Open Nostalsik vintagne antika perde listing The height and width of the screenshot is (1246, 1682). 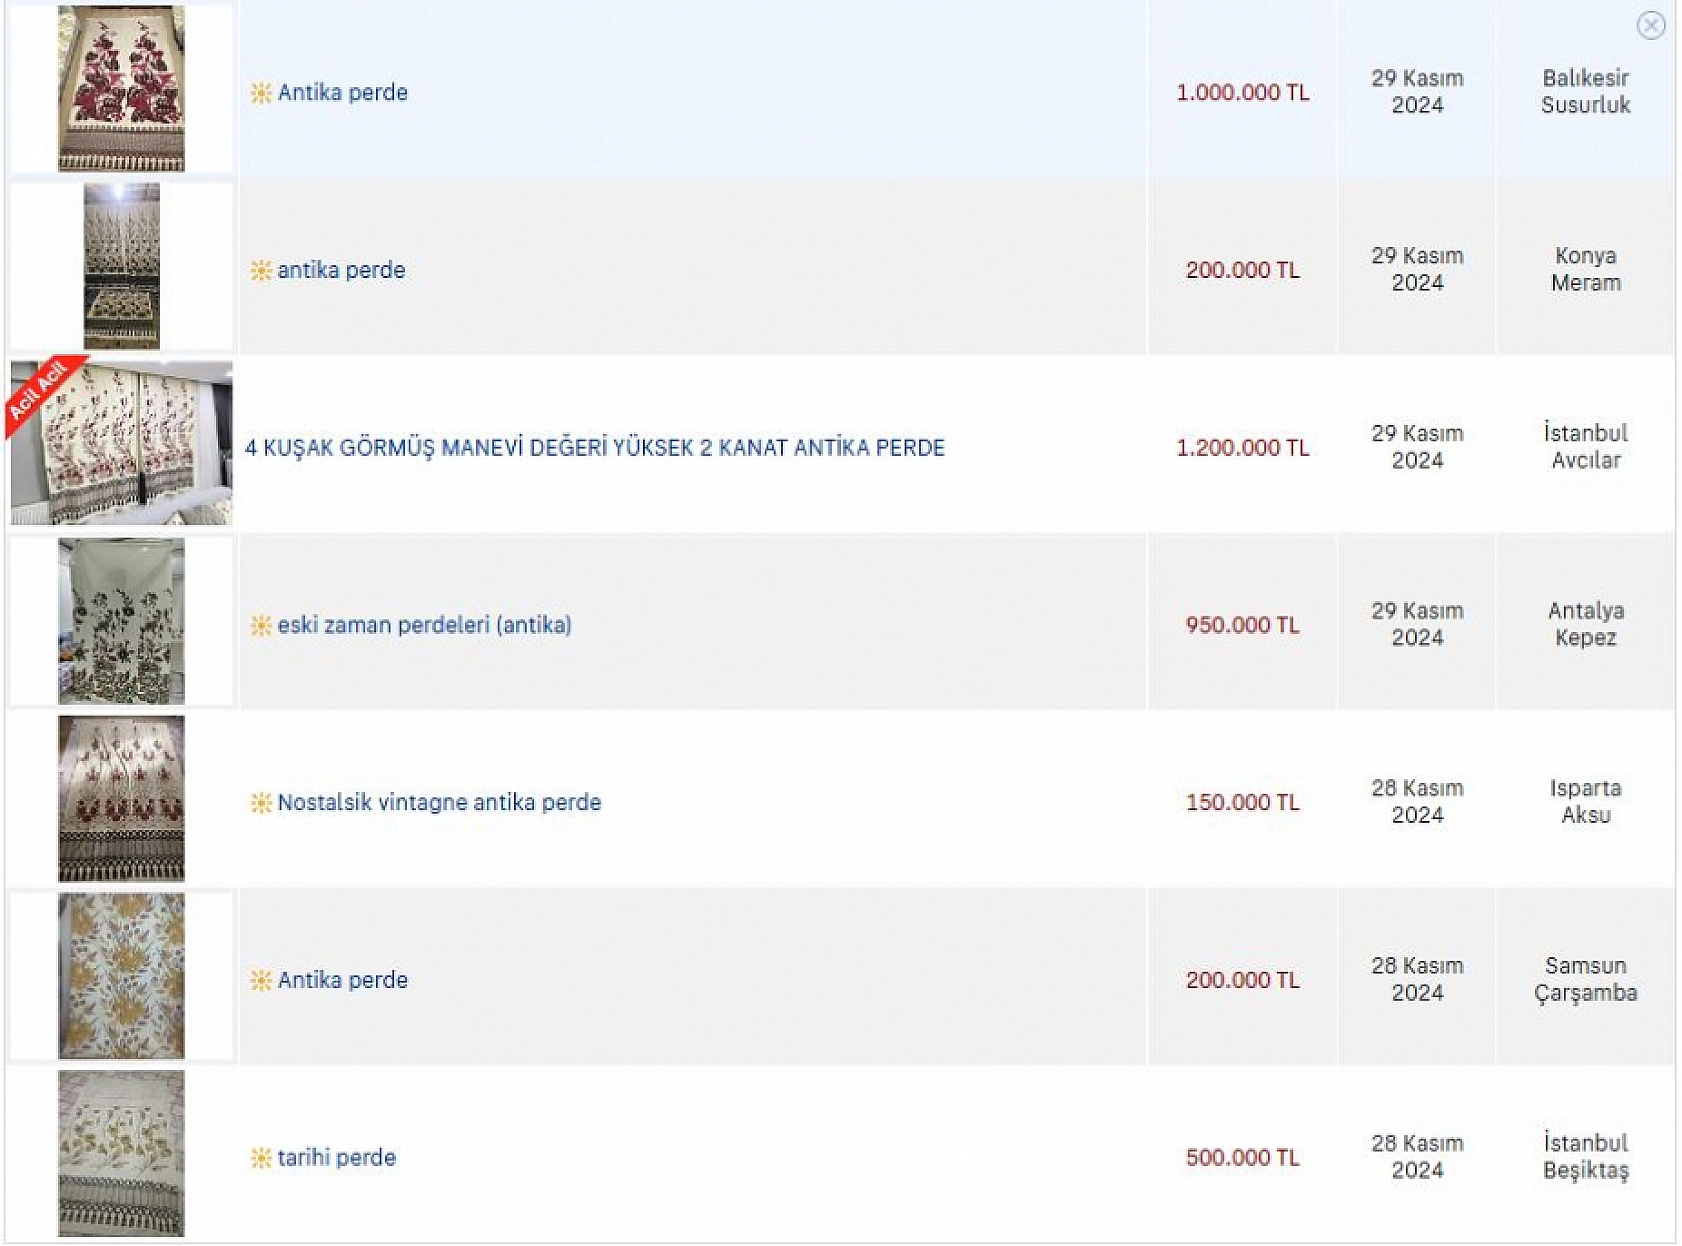click(x=439, y=802)
